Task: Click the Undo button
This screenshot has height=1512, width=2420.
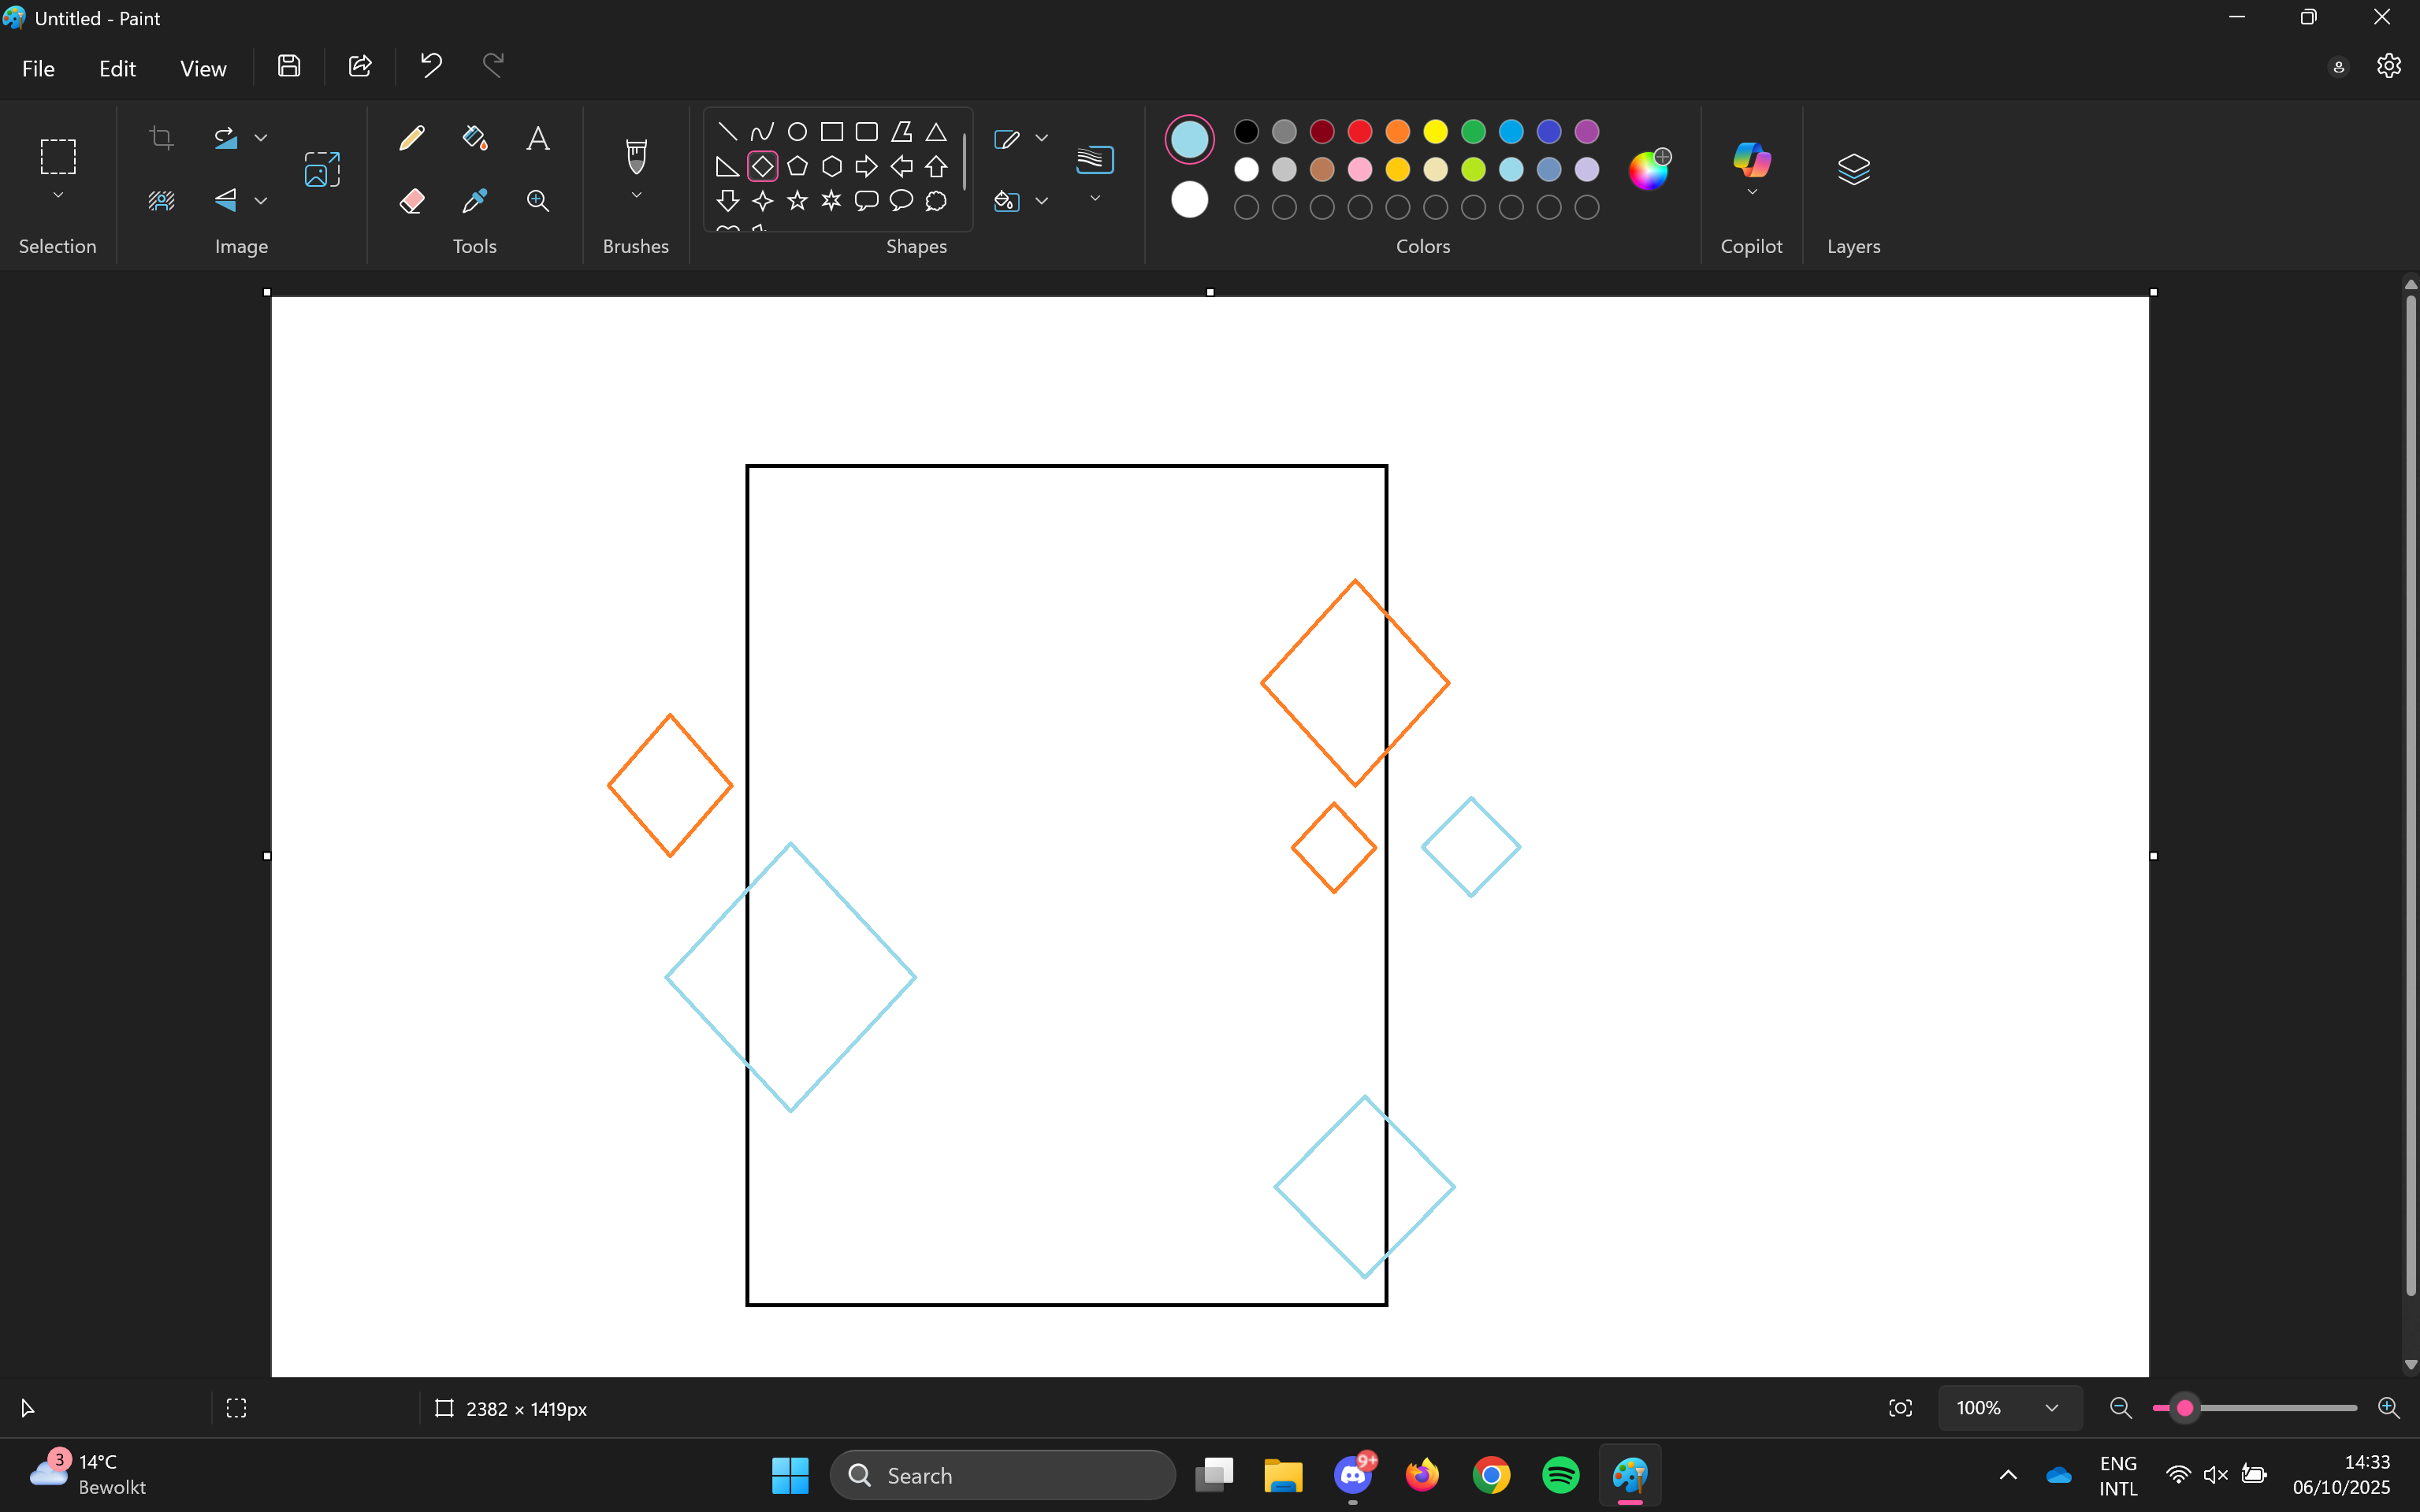Action: 430,66
